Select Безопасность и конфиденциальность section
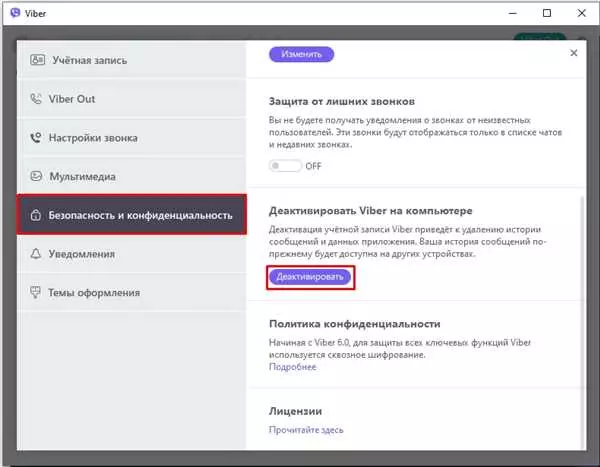The width and height of the screenshot is (600, 467). pyautogui.click(x=131, y=215)
